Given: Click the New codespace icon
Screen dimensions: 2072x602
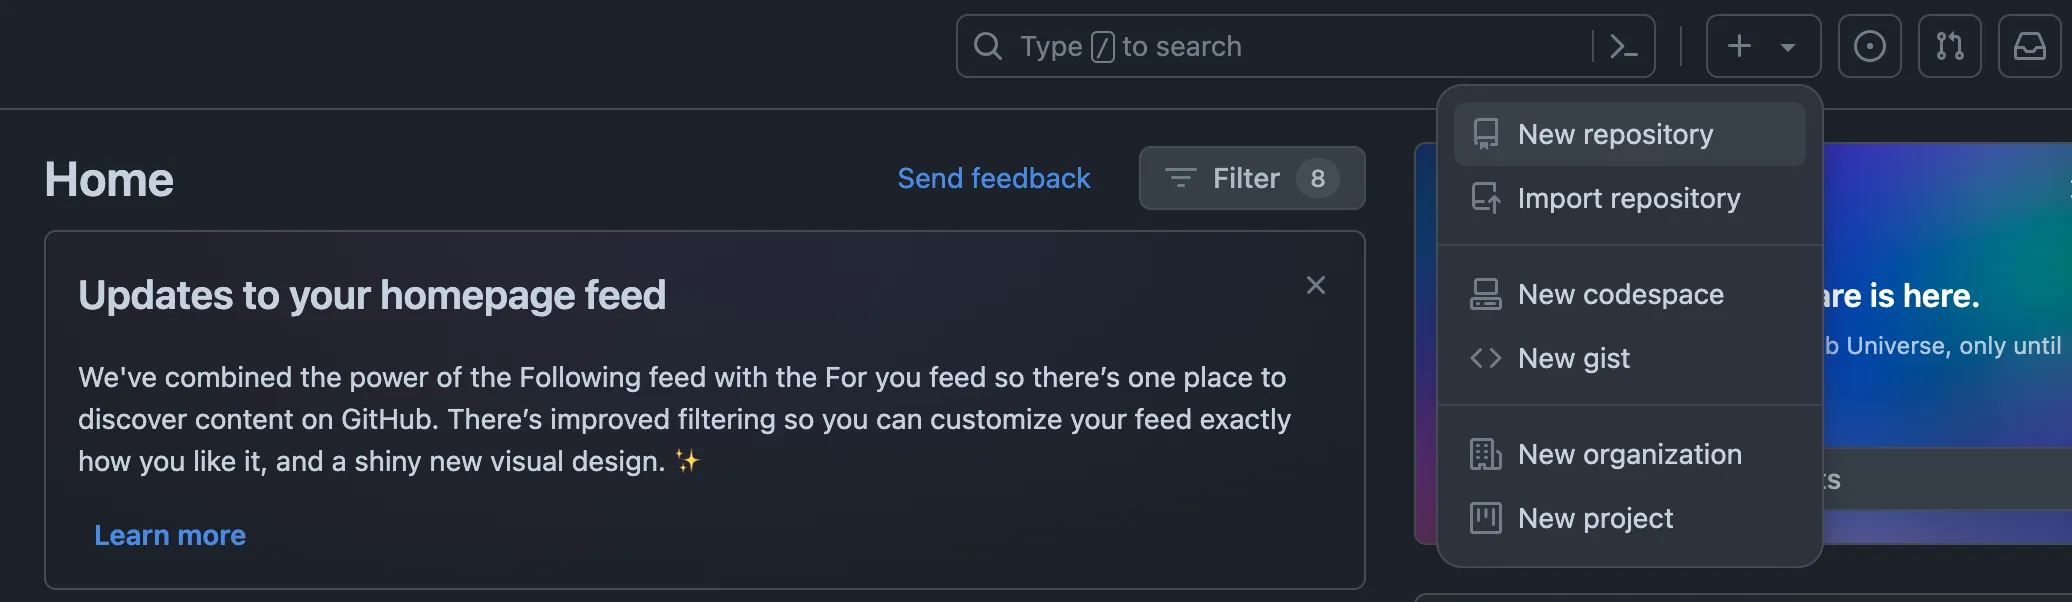Looking at the screenshot, I should click(x=1486, y=294).
